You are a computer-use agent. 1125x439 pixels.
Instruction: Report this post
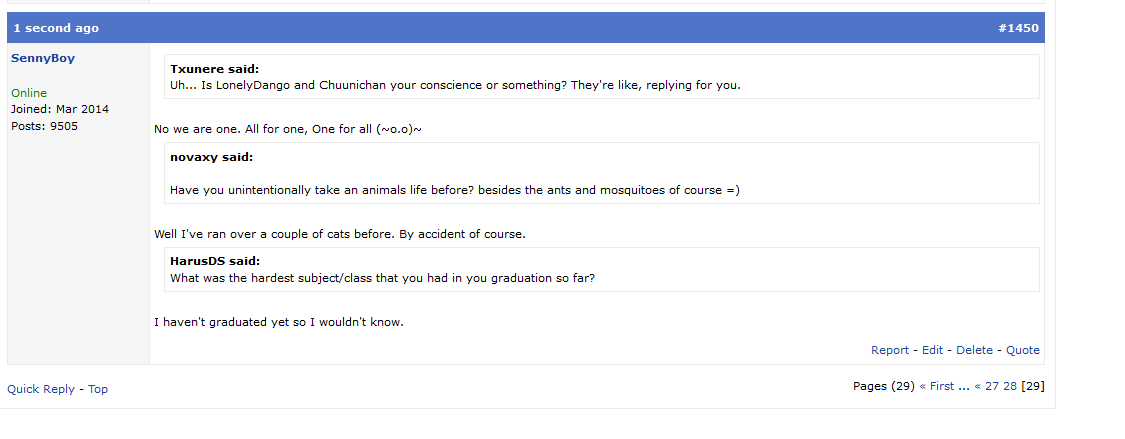pos(890,350)
